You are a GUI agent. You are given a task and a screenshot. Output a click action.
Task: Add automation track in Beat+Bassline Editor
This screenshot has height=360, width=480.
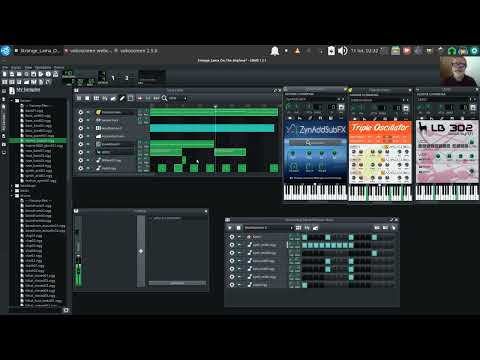(x=315, y=228)
